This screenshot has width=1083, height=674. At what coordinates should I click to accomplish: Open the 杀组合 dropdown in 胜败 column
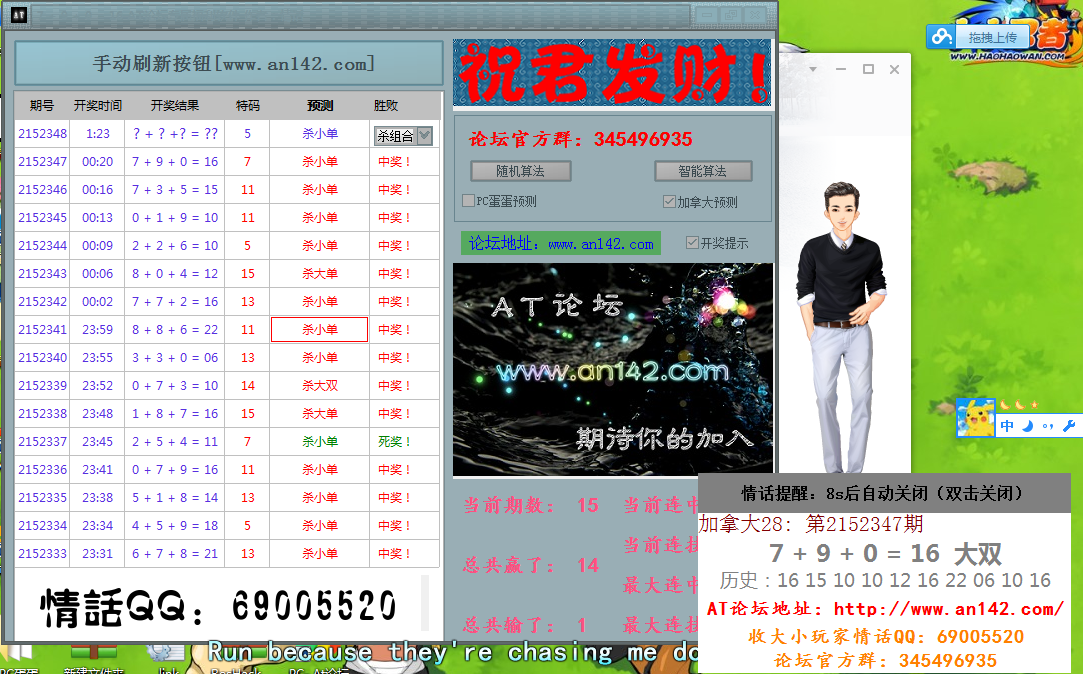click(424, 135)
